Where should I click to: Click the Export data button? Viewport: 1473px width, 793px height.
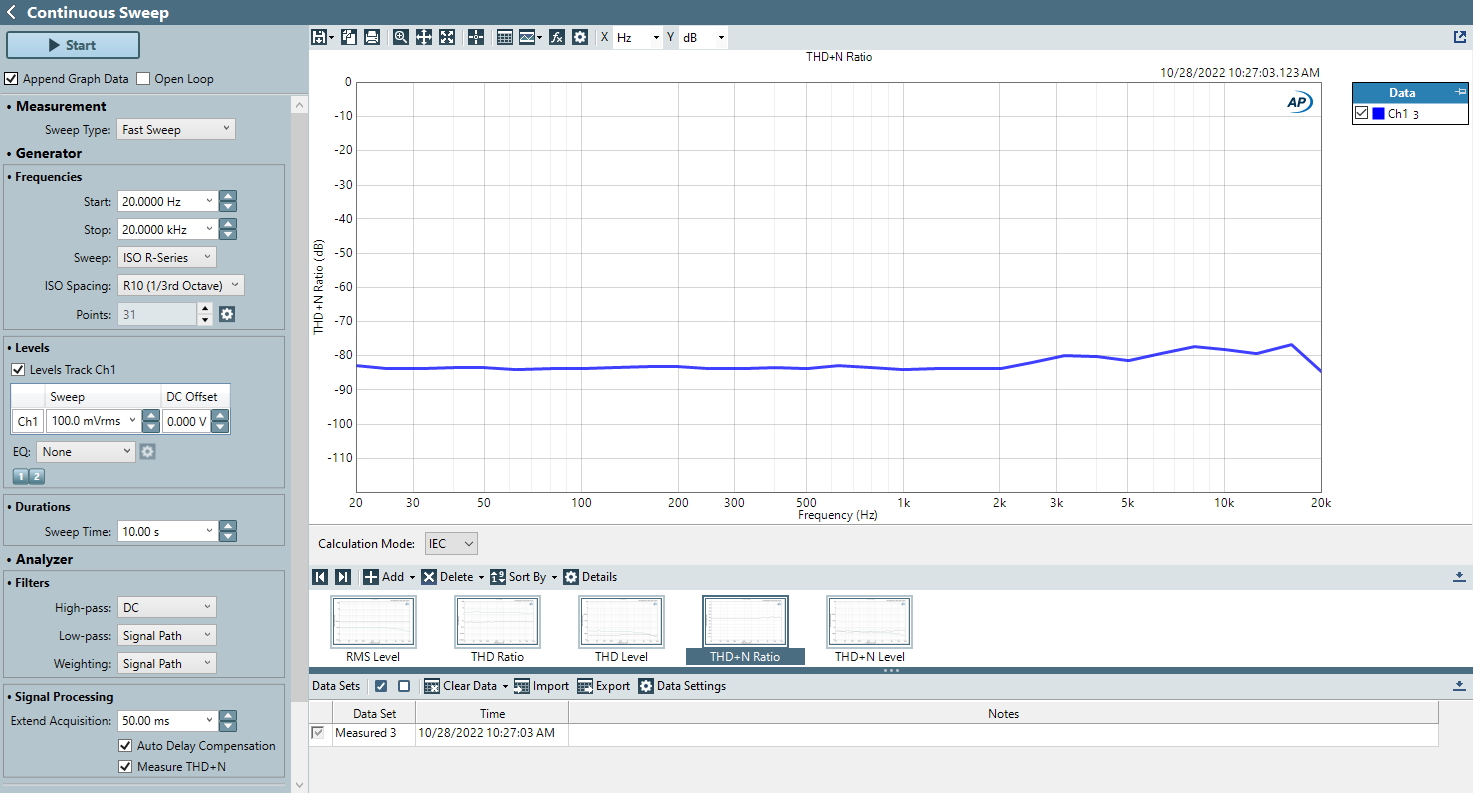tap(604, 686)
